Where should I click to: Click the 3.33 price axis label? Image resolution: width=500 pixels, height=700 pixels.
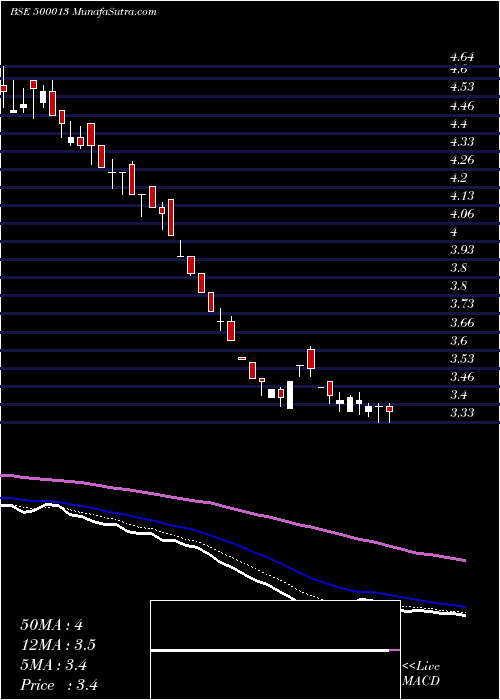[x=462, y=413]
